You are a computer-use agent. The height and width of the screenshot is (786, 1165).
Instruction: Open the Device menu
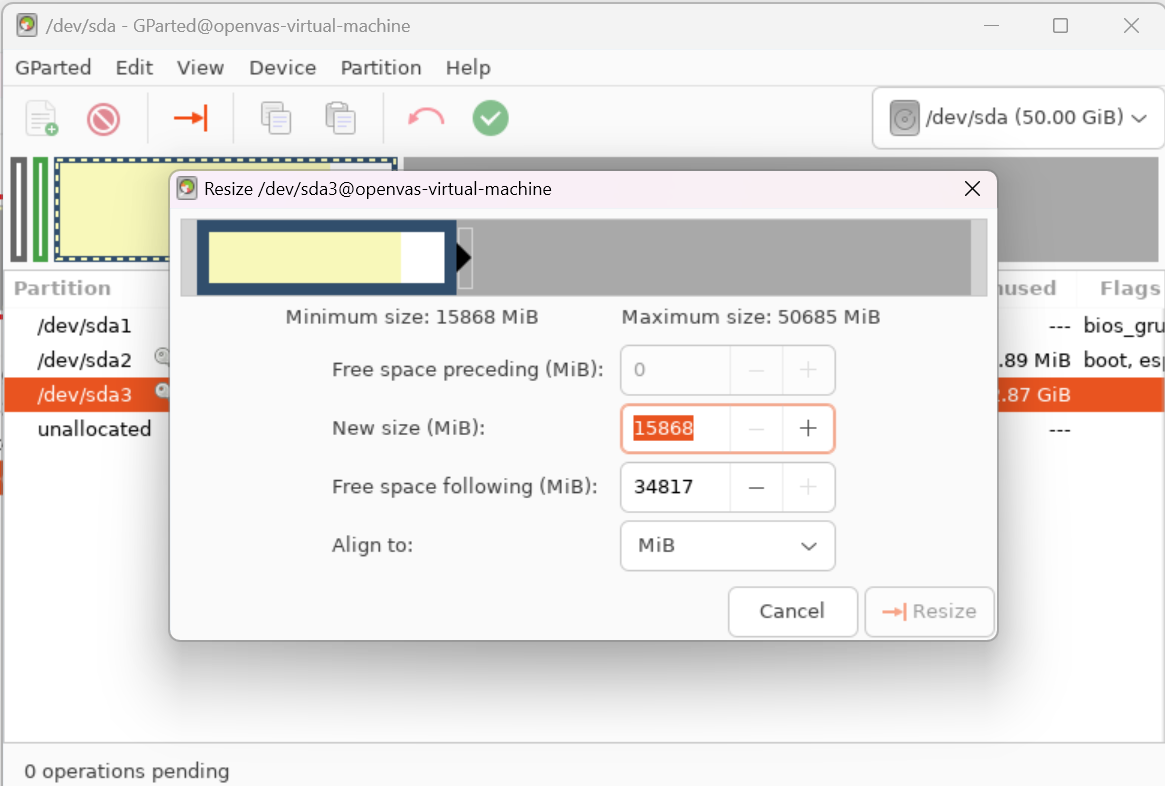pos(283,68)
